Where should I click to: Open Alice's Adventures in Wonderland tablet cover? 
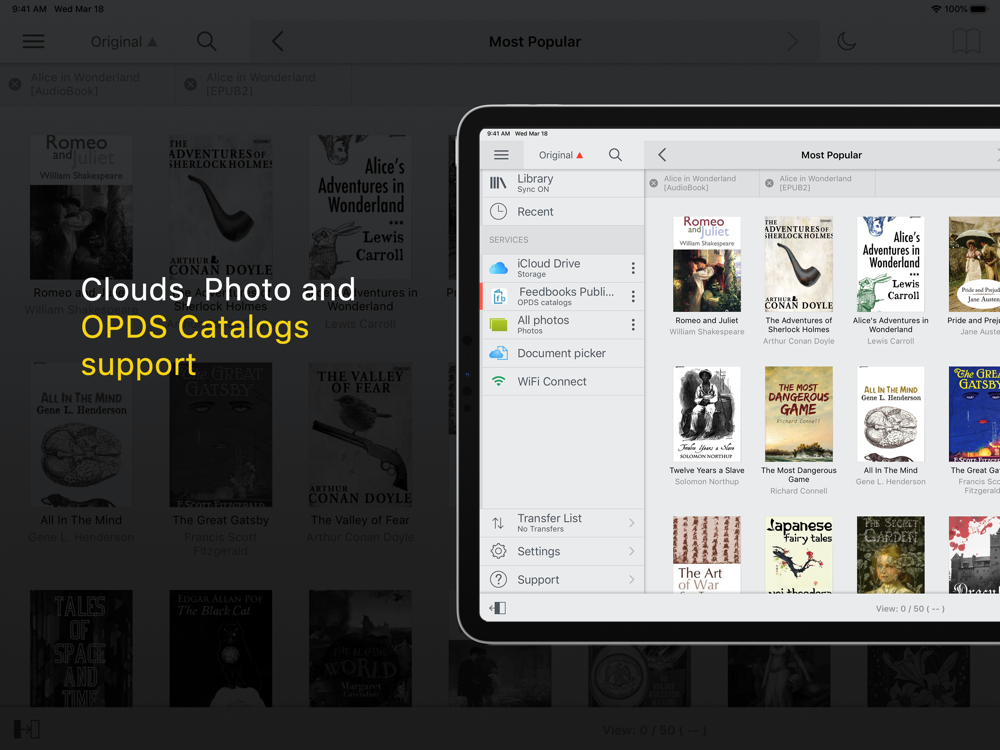[x=890, y=264]
